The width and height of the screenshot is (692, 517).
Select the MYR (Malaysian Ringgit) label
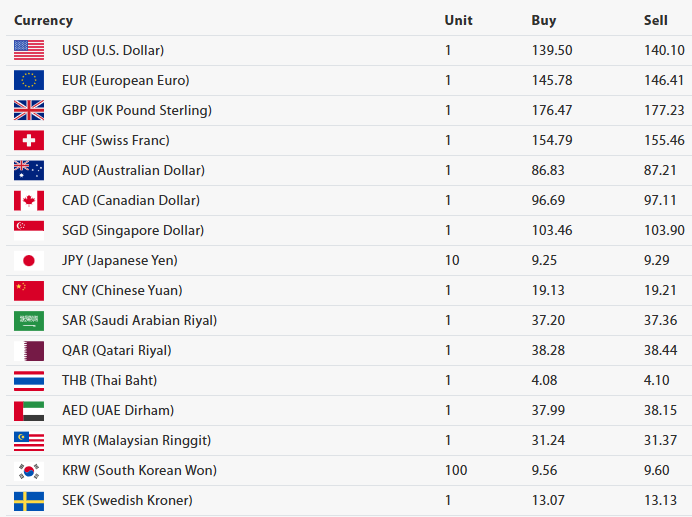pos(136,440)
